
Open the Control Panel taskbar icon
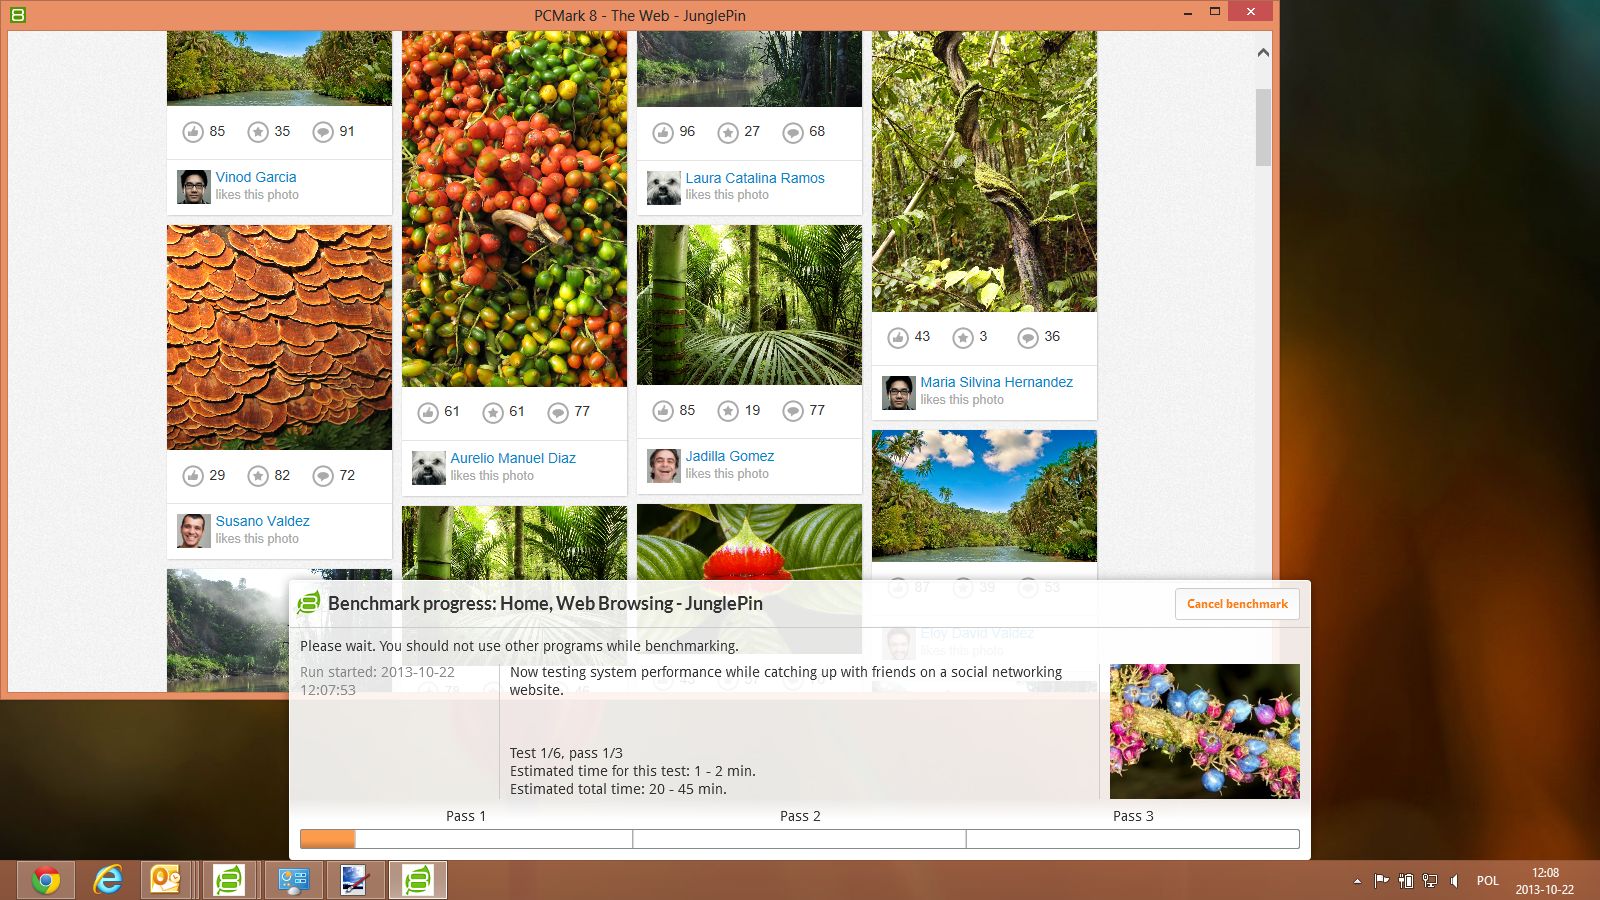tap(293, 880)
